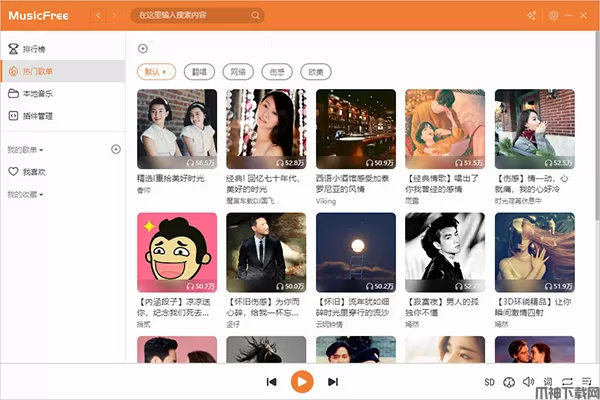Open settings via the gear icon
The height and width of the screenshot is (400, 600).
pos(554,16)
